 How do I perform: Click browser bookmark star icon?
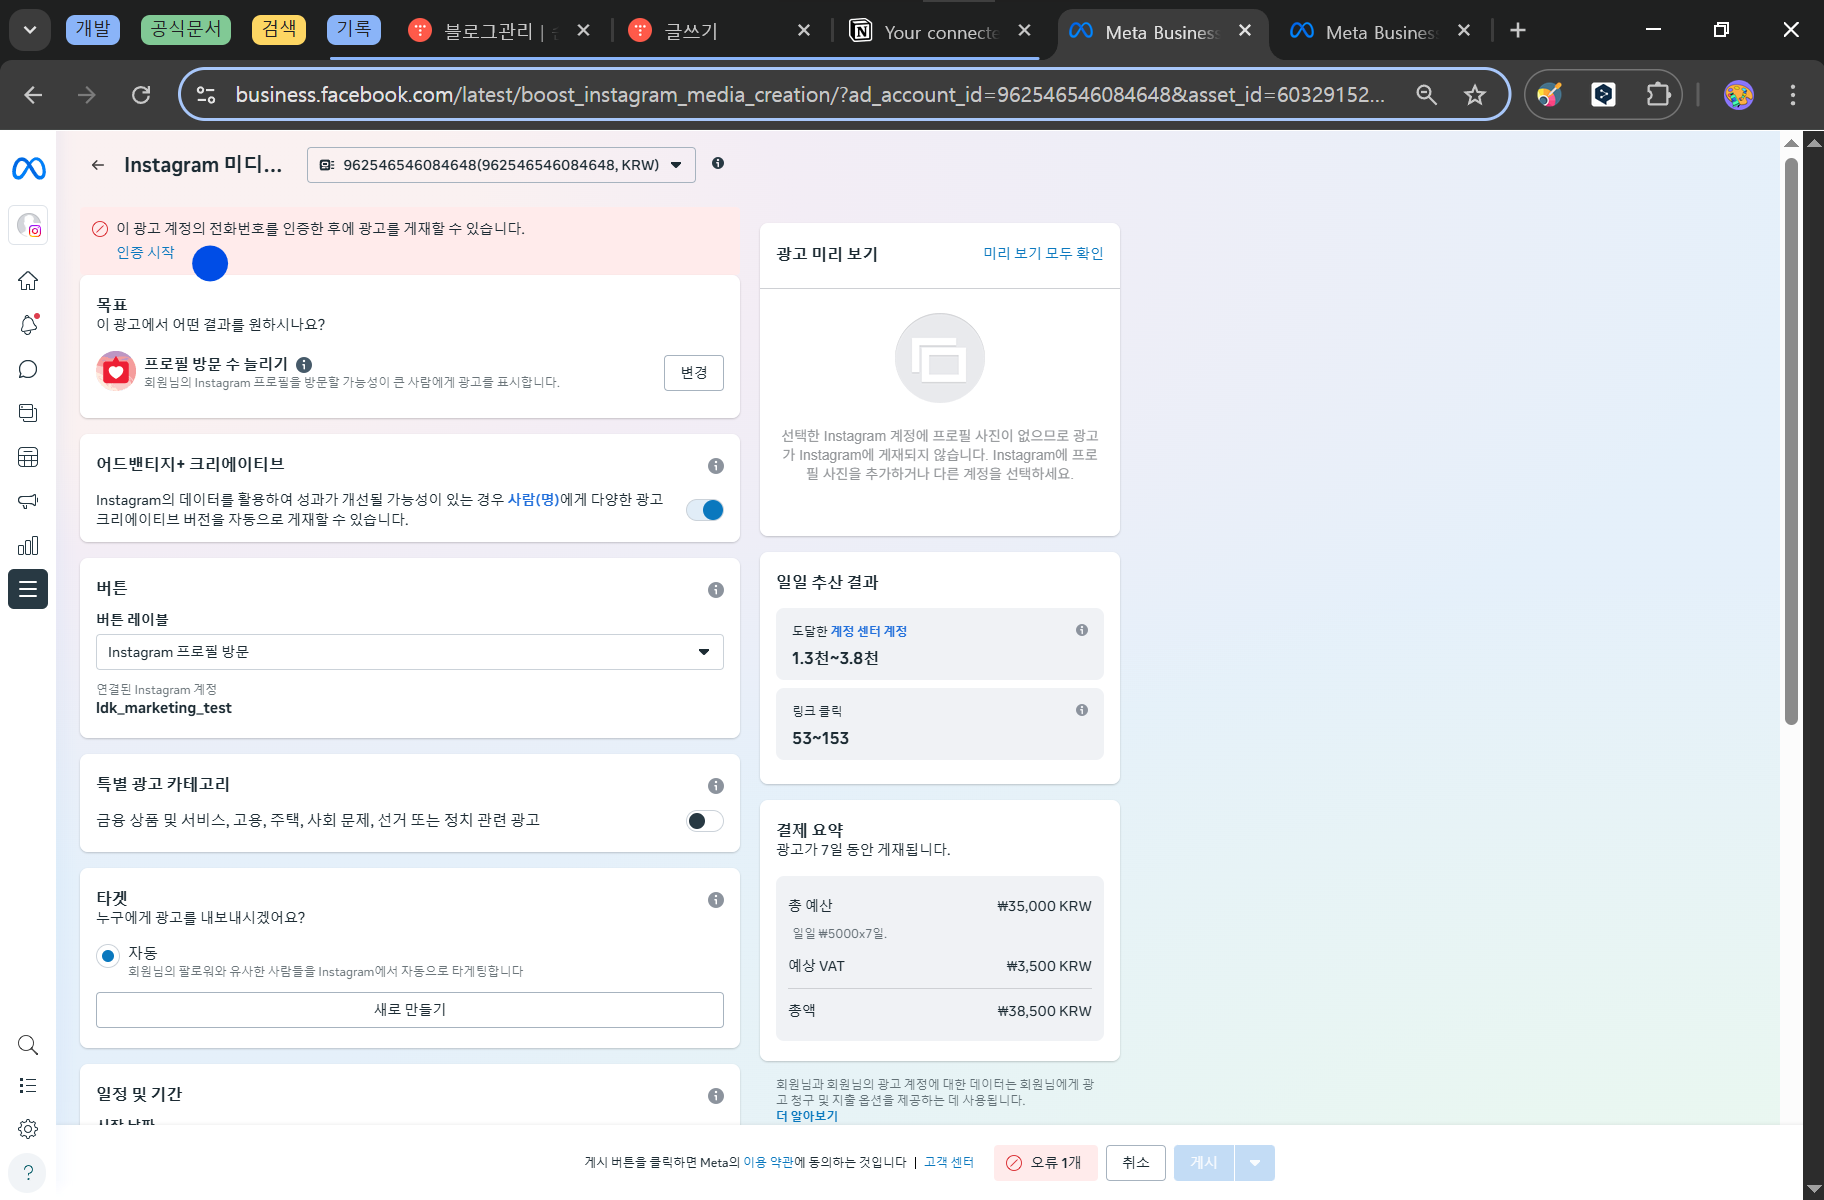[x=1475, y=95]
